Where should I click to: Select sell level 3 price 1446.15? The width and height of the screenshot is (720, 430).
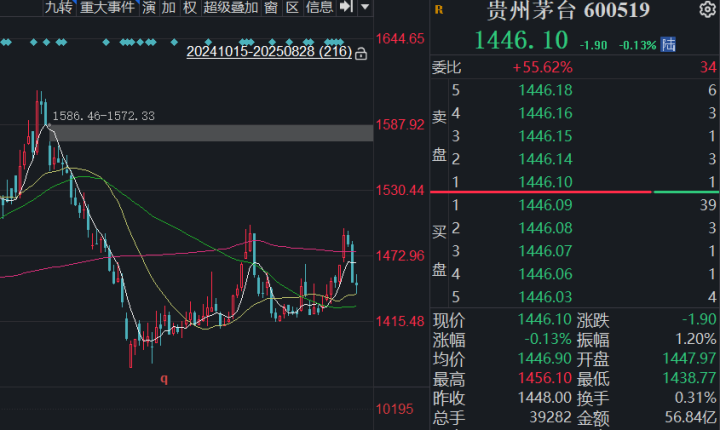[545, 136]
